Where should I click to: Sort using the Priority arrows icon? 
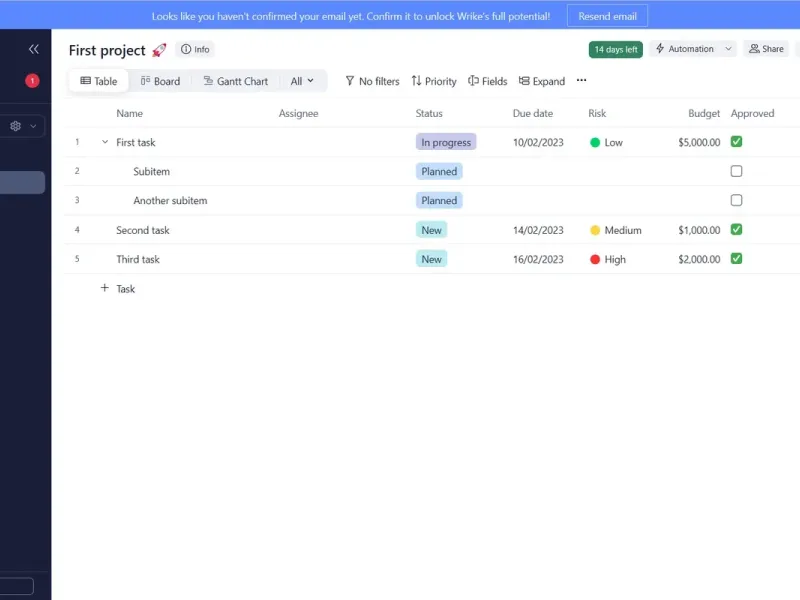(x=416, y=81)
